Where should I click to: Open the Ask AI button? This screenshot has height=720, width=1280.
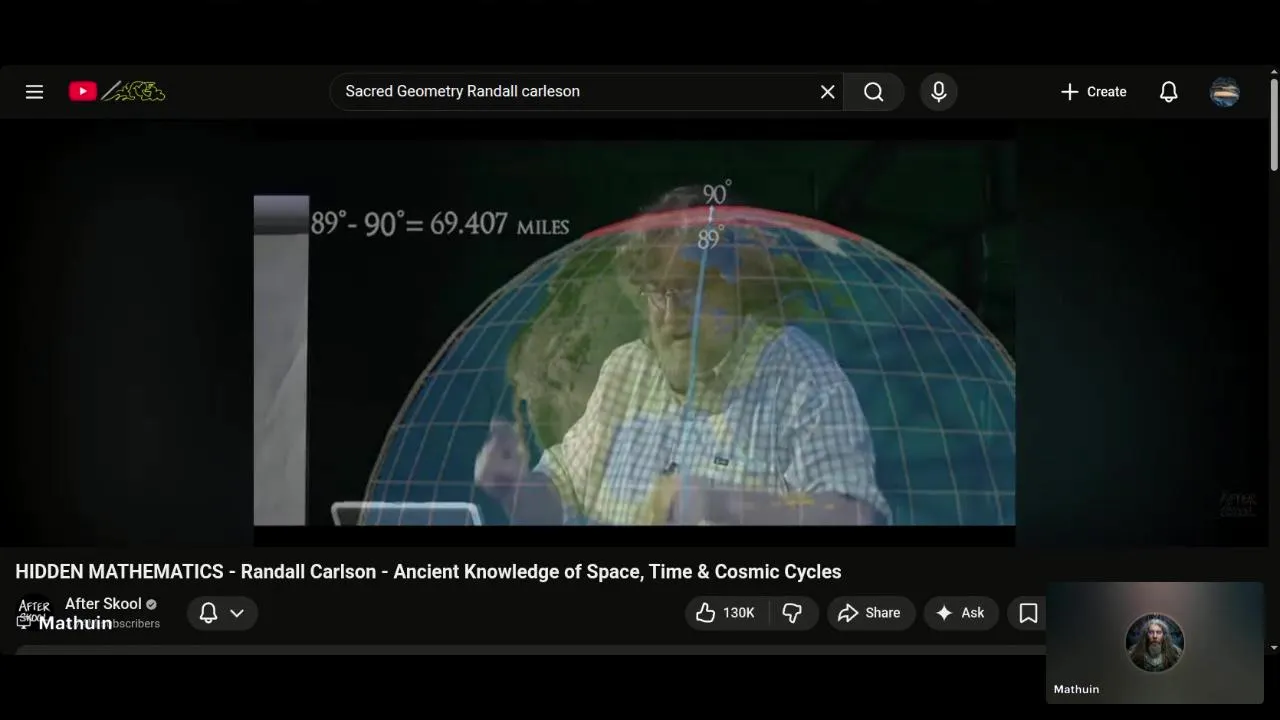click(961, 613)
